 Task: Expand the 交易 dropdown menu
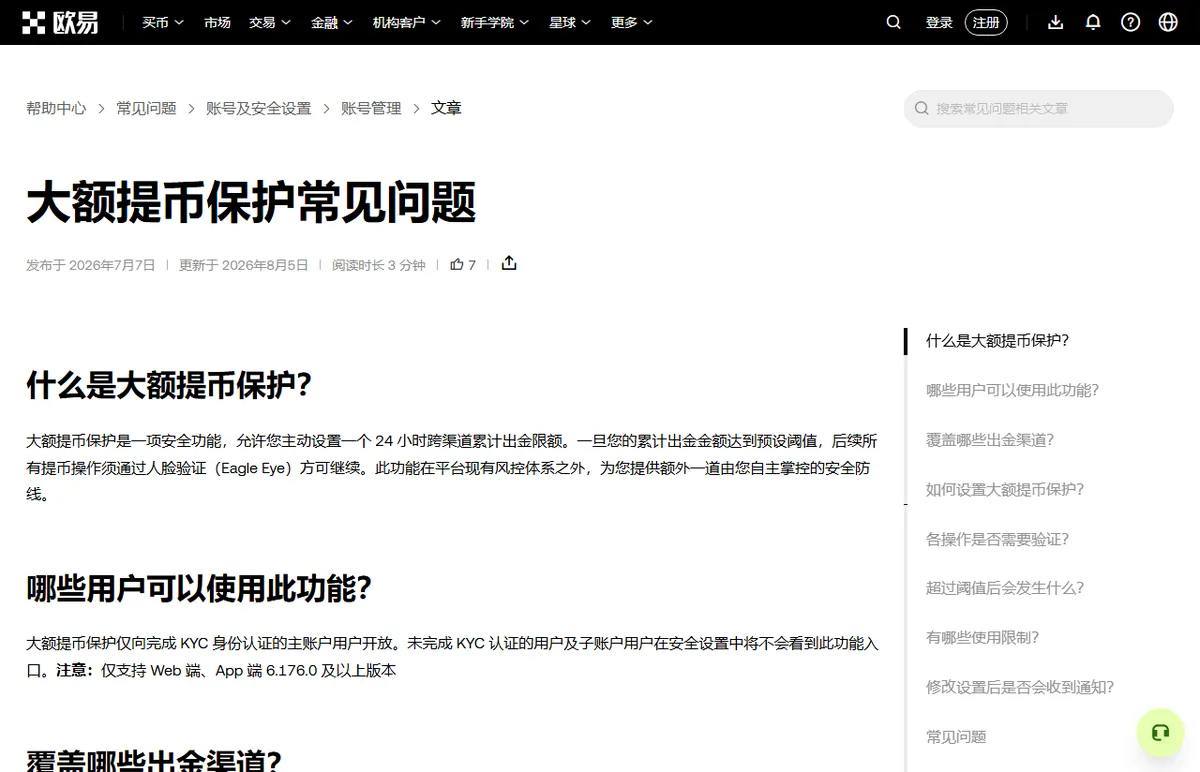pyautogui.click(x=270, y=22)
